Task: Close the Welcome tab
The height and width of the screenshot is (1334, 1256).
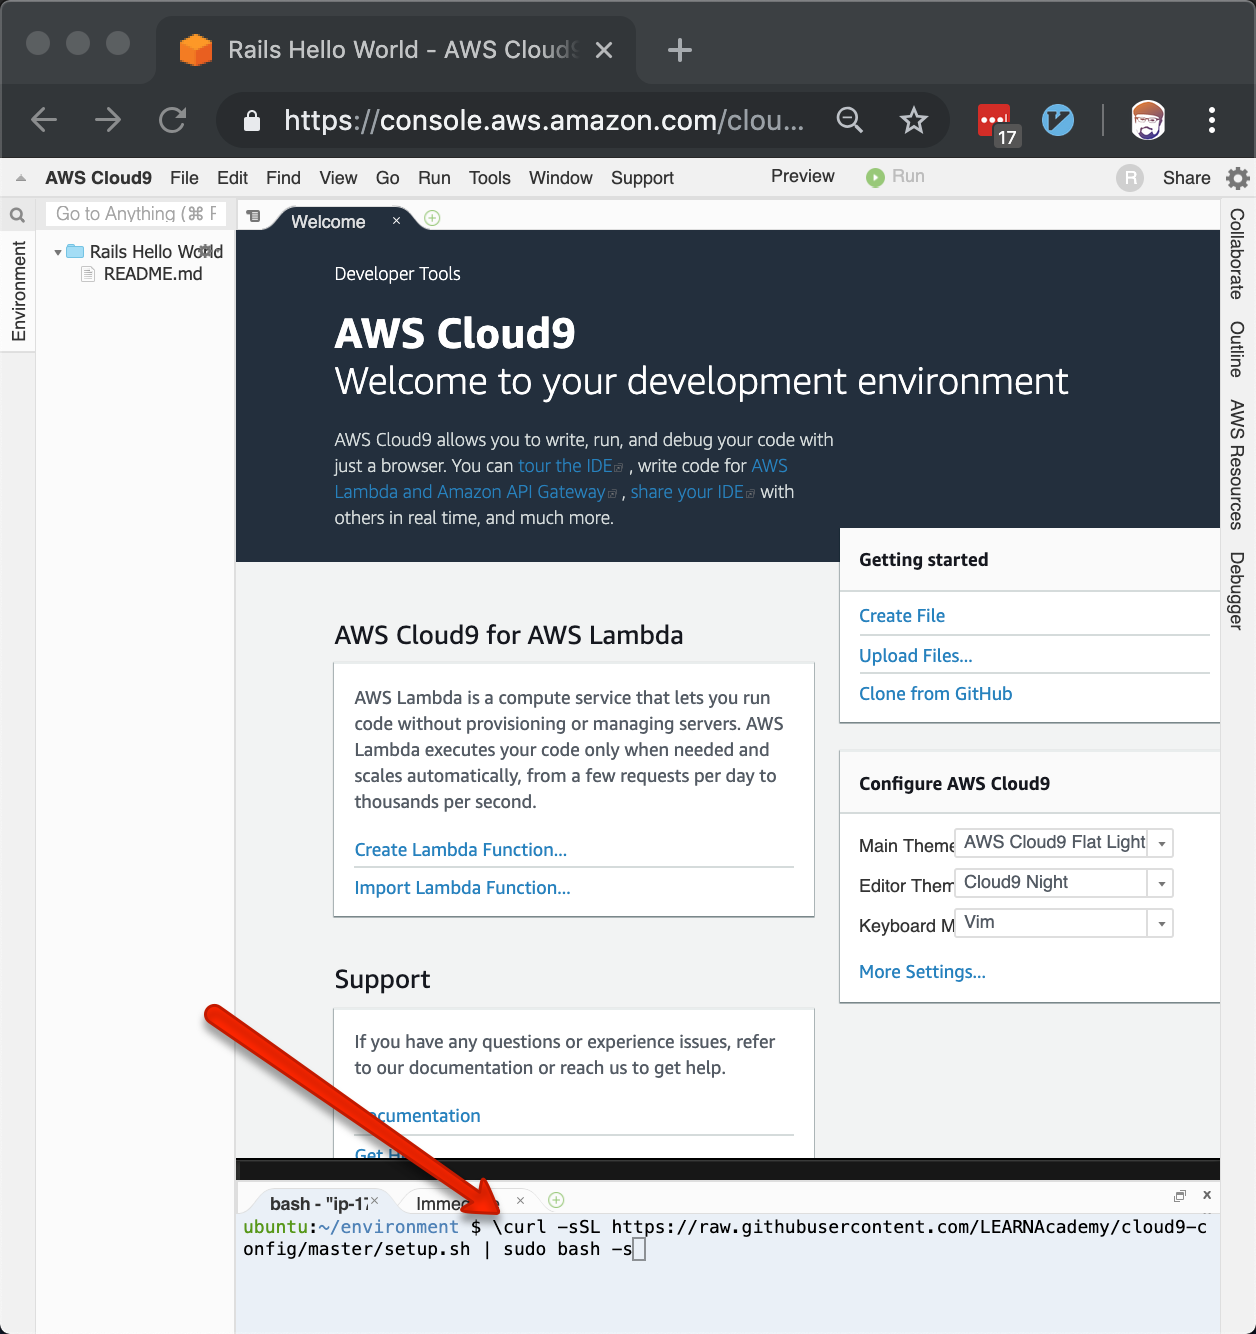Action: click(x=396, y=220)
